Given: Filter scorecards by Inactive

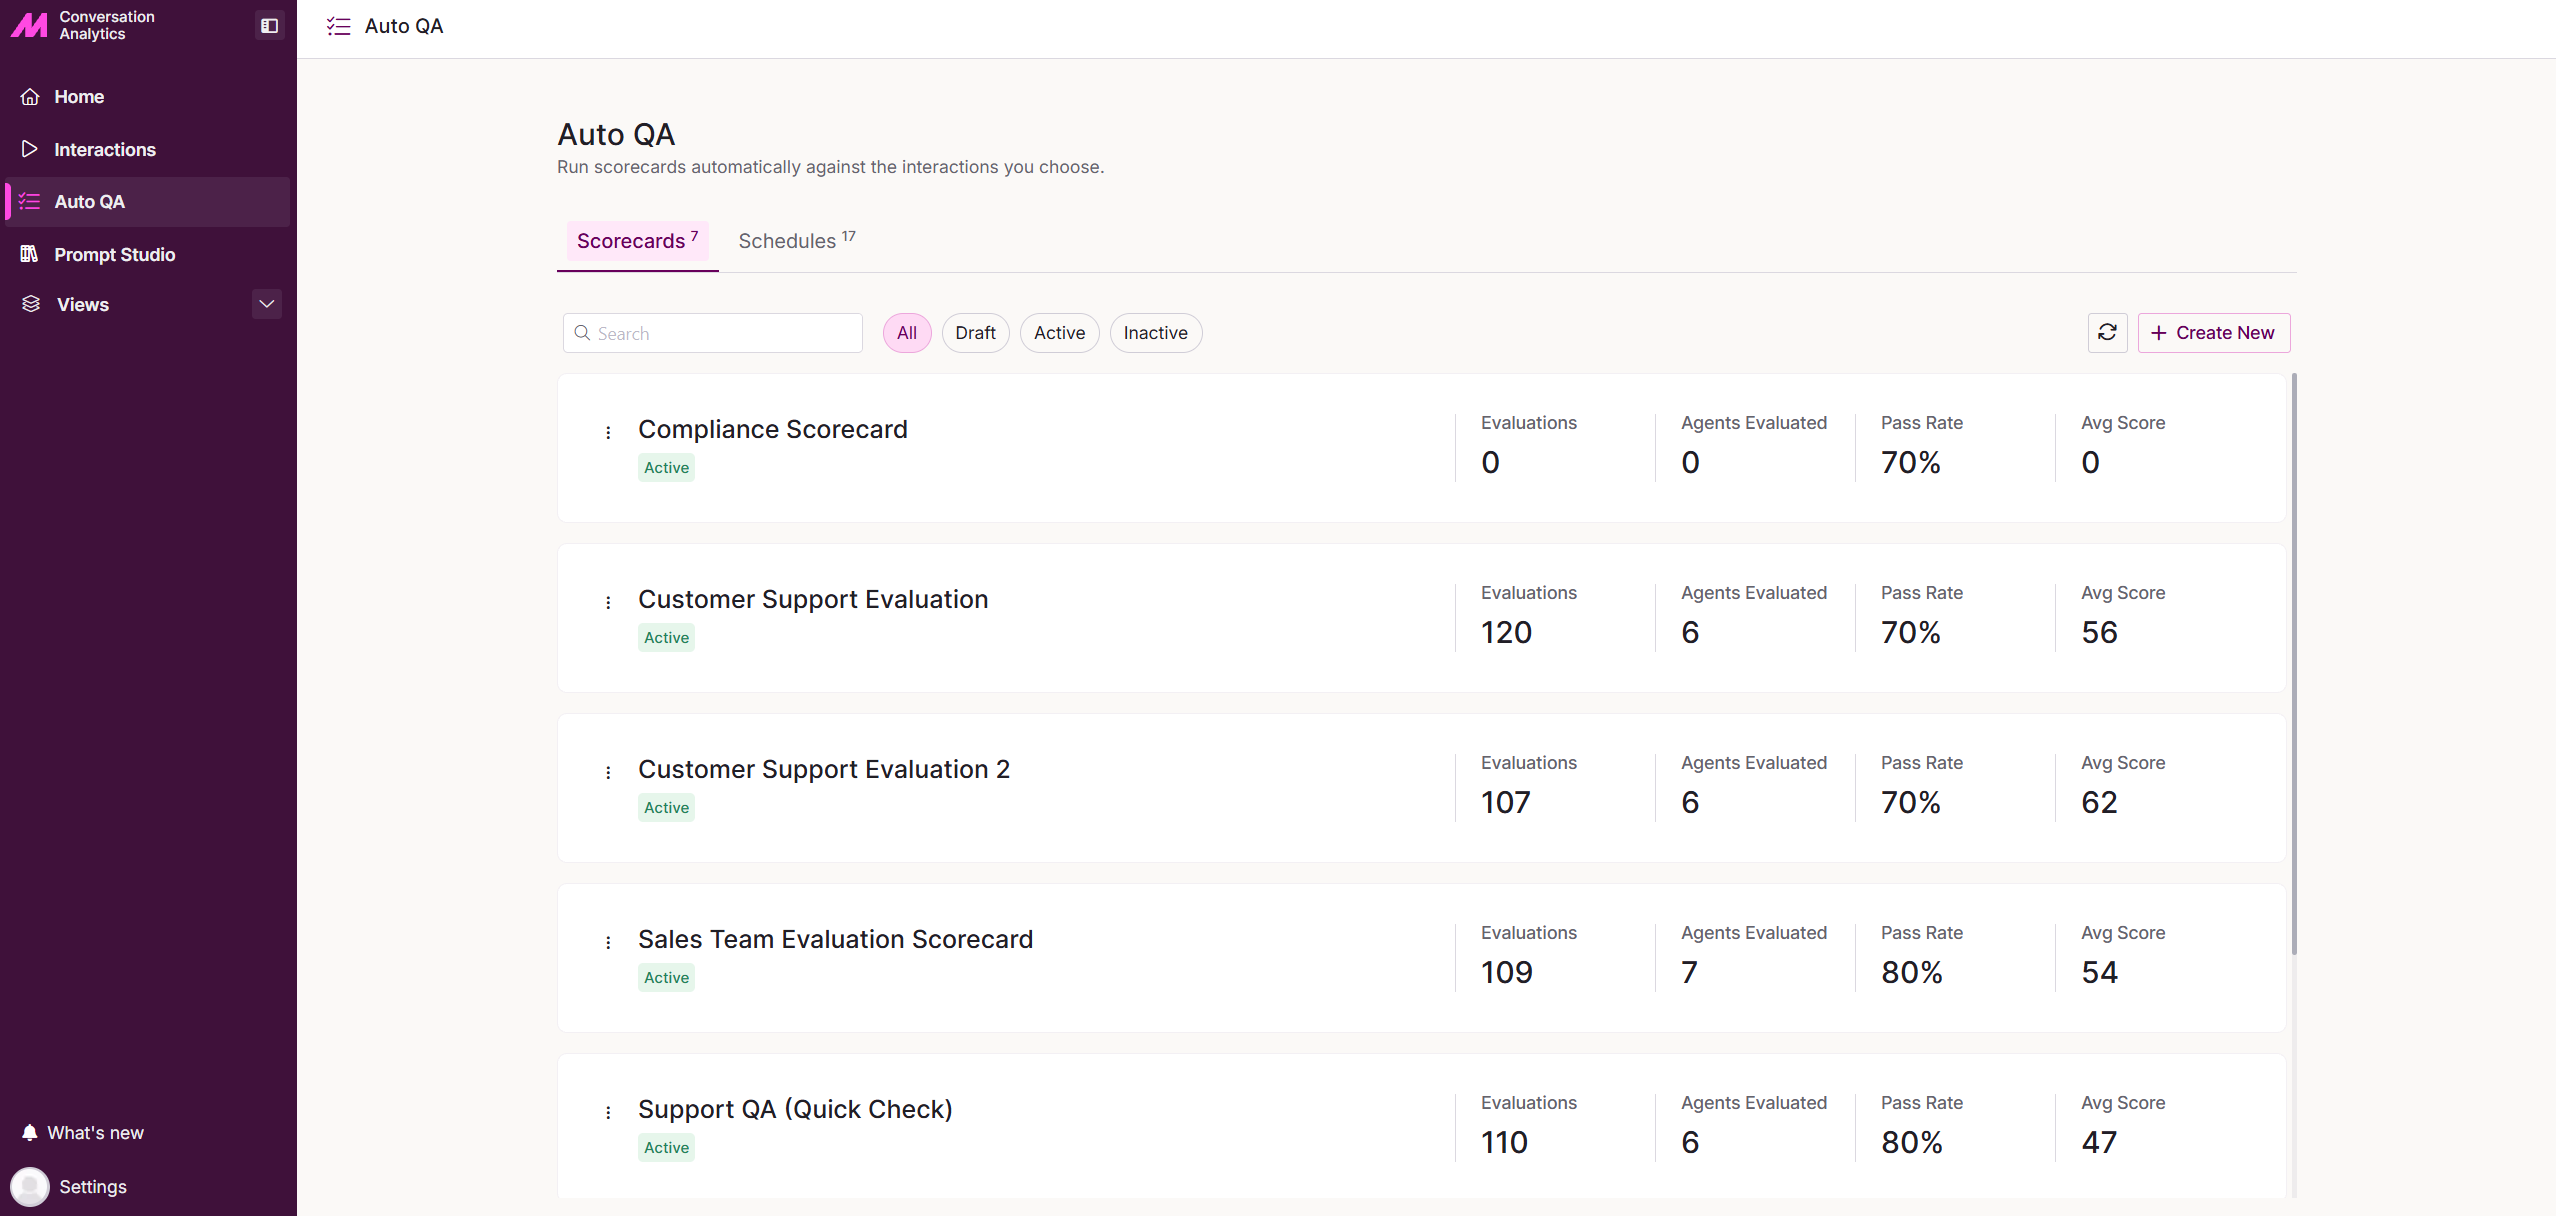Looking at the screenshot, I should [1155, 333].
